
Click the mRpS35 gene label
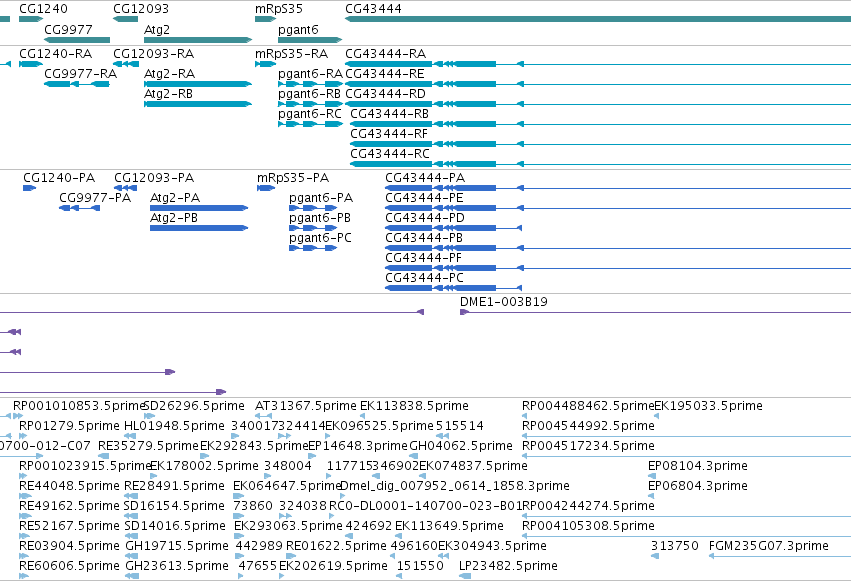point(279,9)
